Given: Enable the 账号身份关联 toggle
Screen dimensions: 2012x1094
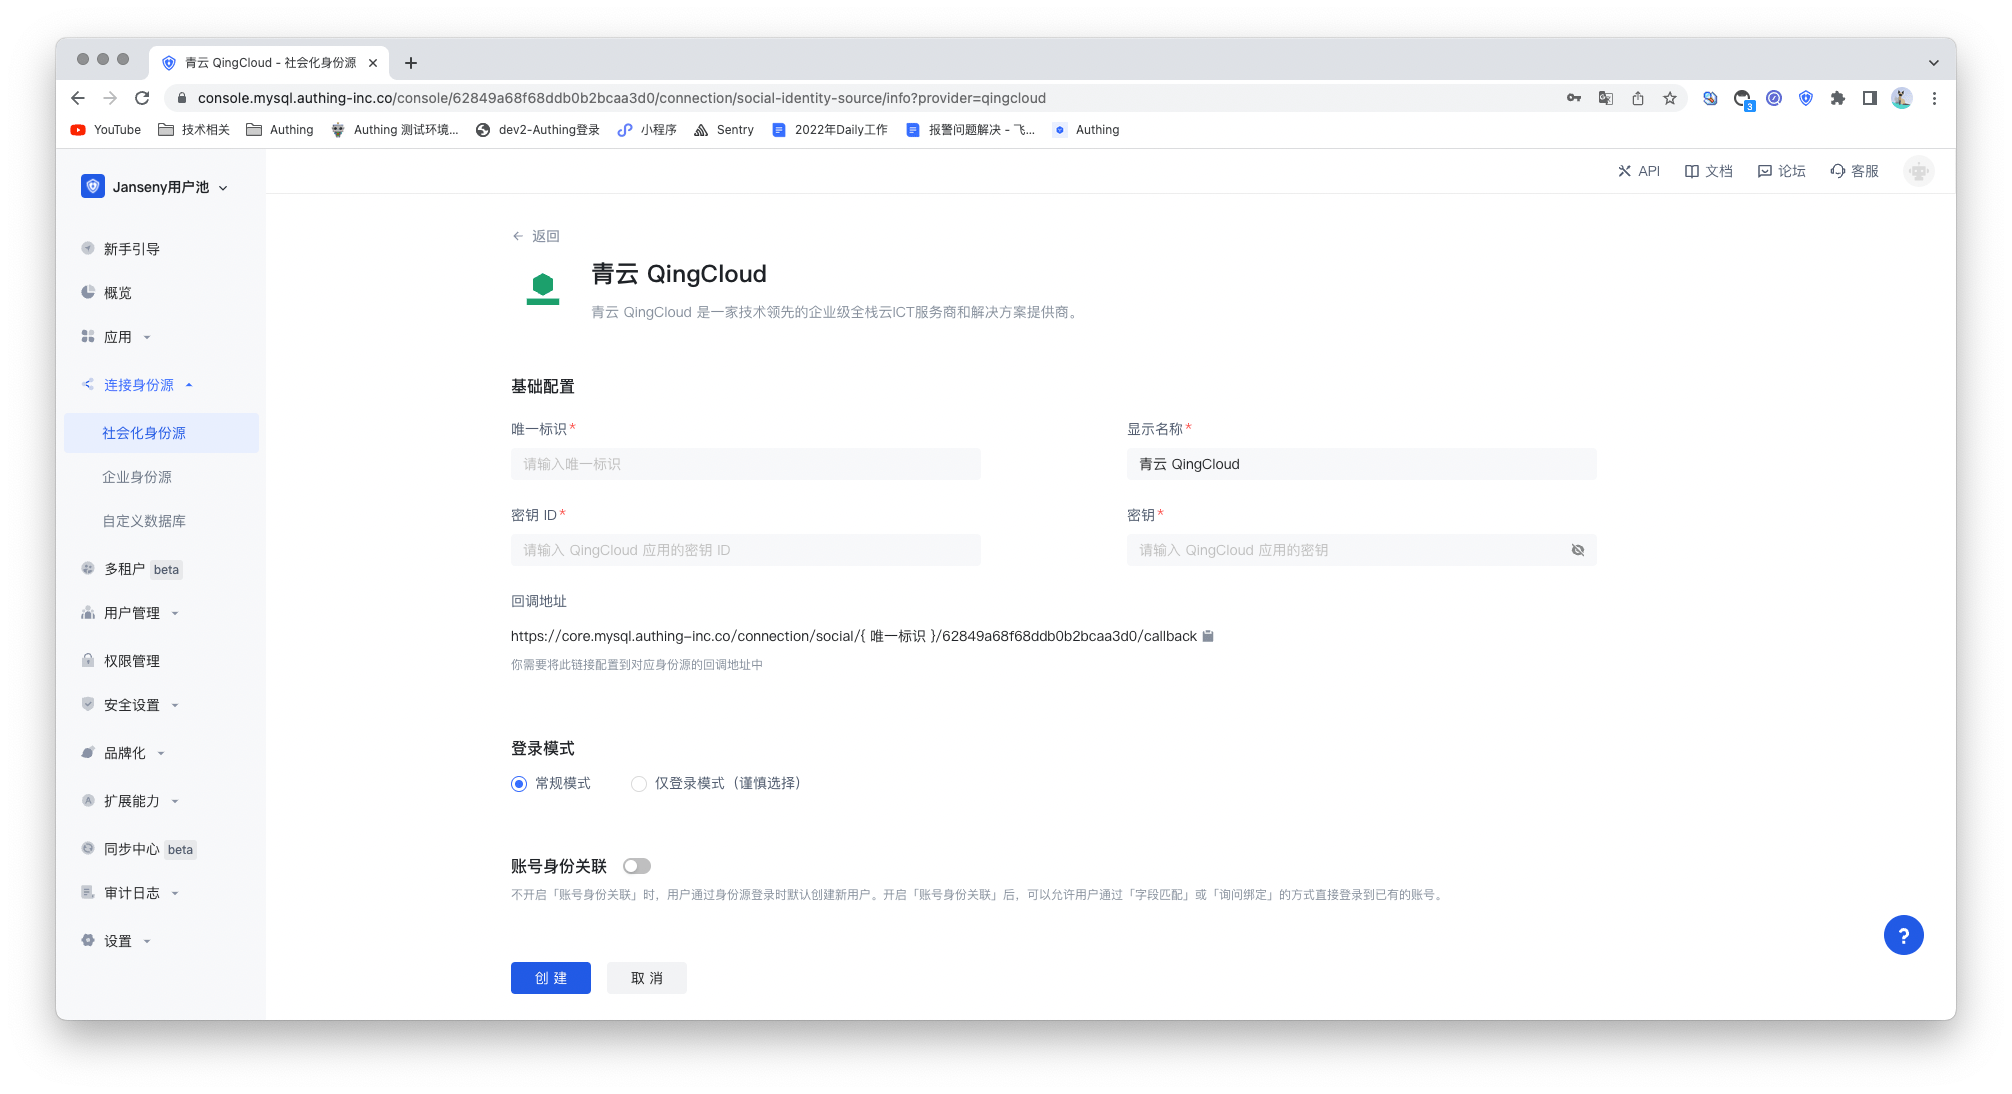Looking at the screenshot, I should (x=636, y=865).
